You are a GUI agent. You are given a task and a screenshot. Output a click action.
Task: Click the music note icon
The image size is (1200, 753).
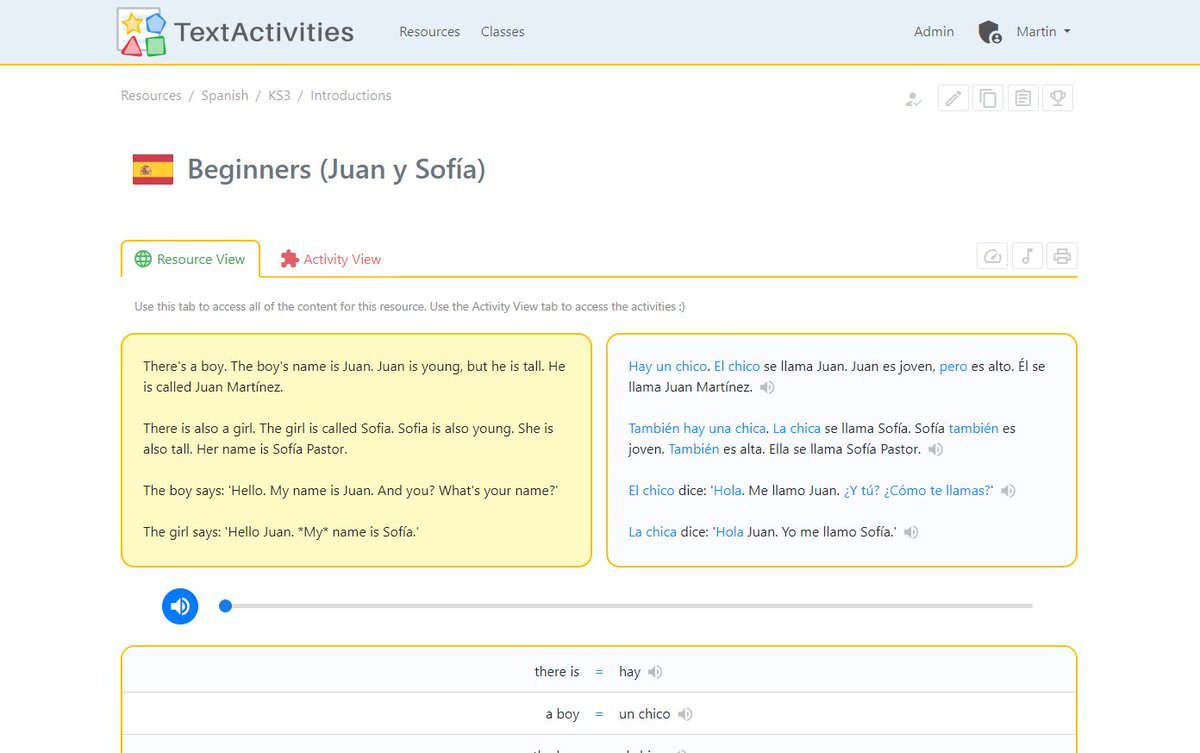point(1027,256)
